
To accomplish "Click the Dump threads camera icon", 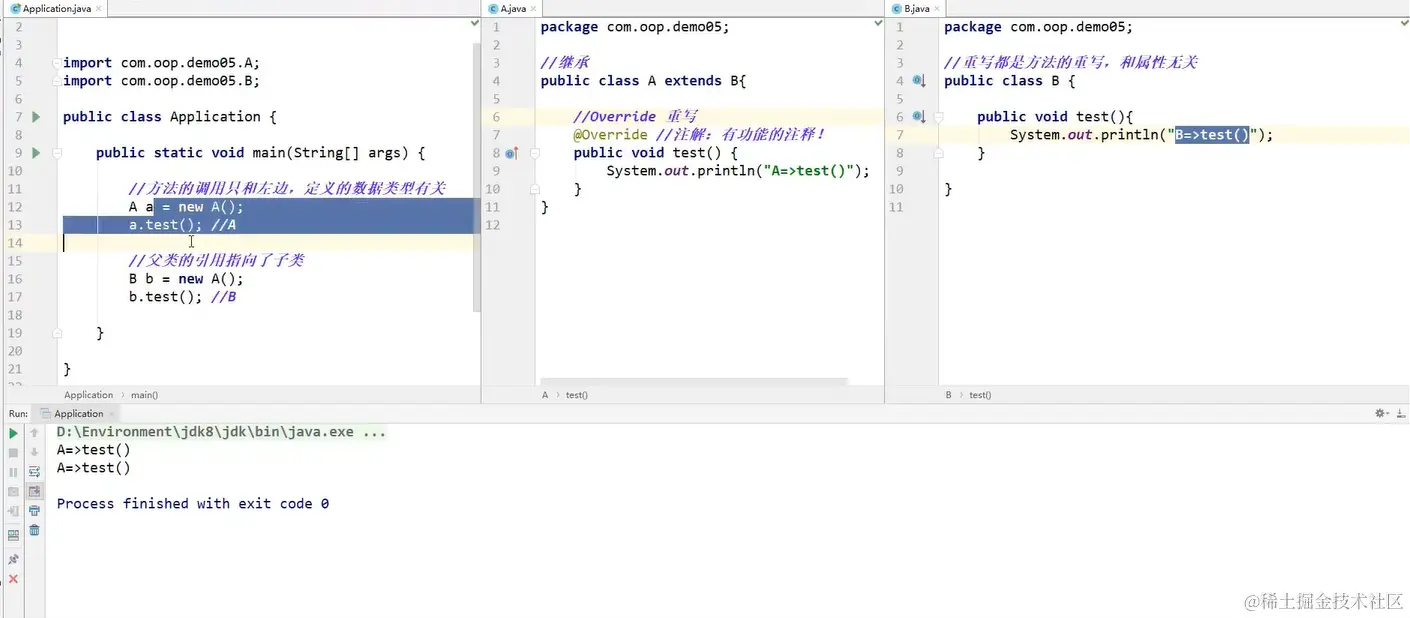I will point(13,491).
